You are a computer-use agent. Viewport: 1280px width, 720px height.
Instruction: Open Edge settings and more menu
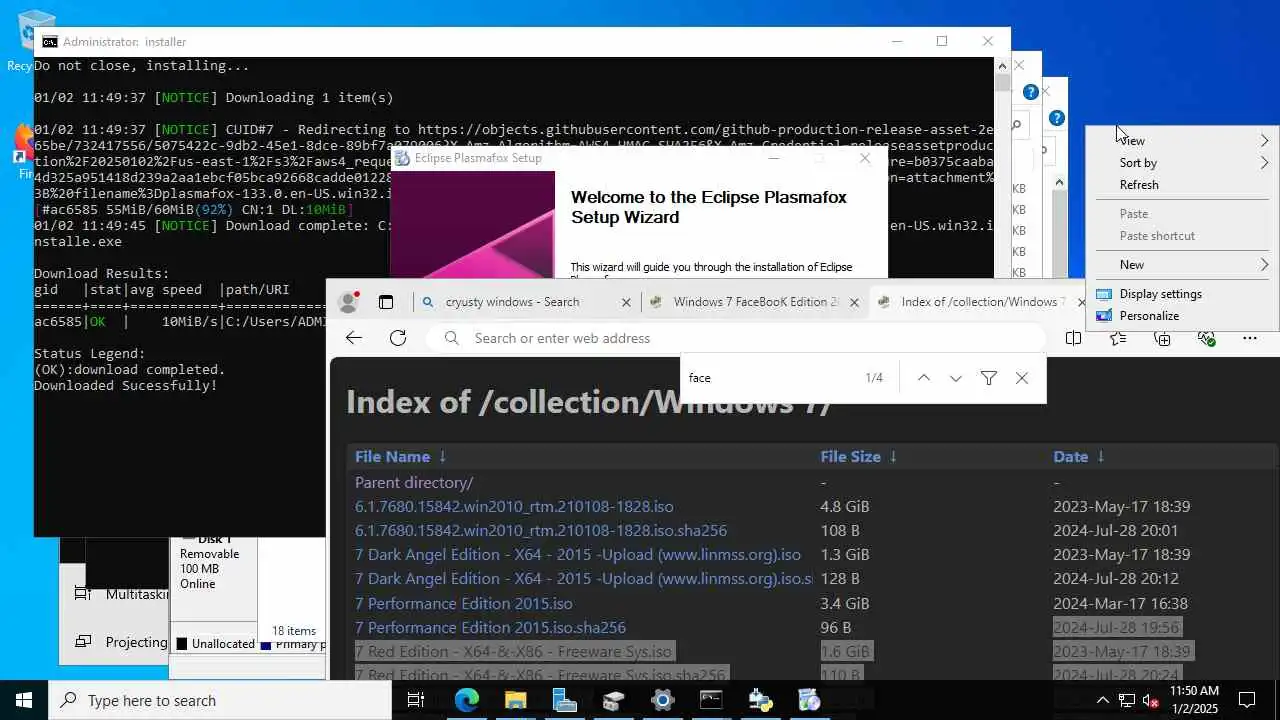point(1250,338)
